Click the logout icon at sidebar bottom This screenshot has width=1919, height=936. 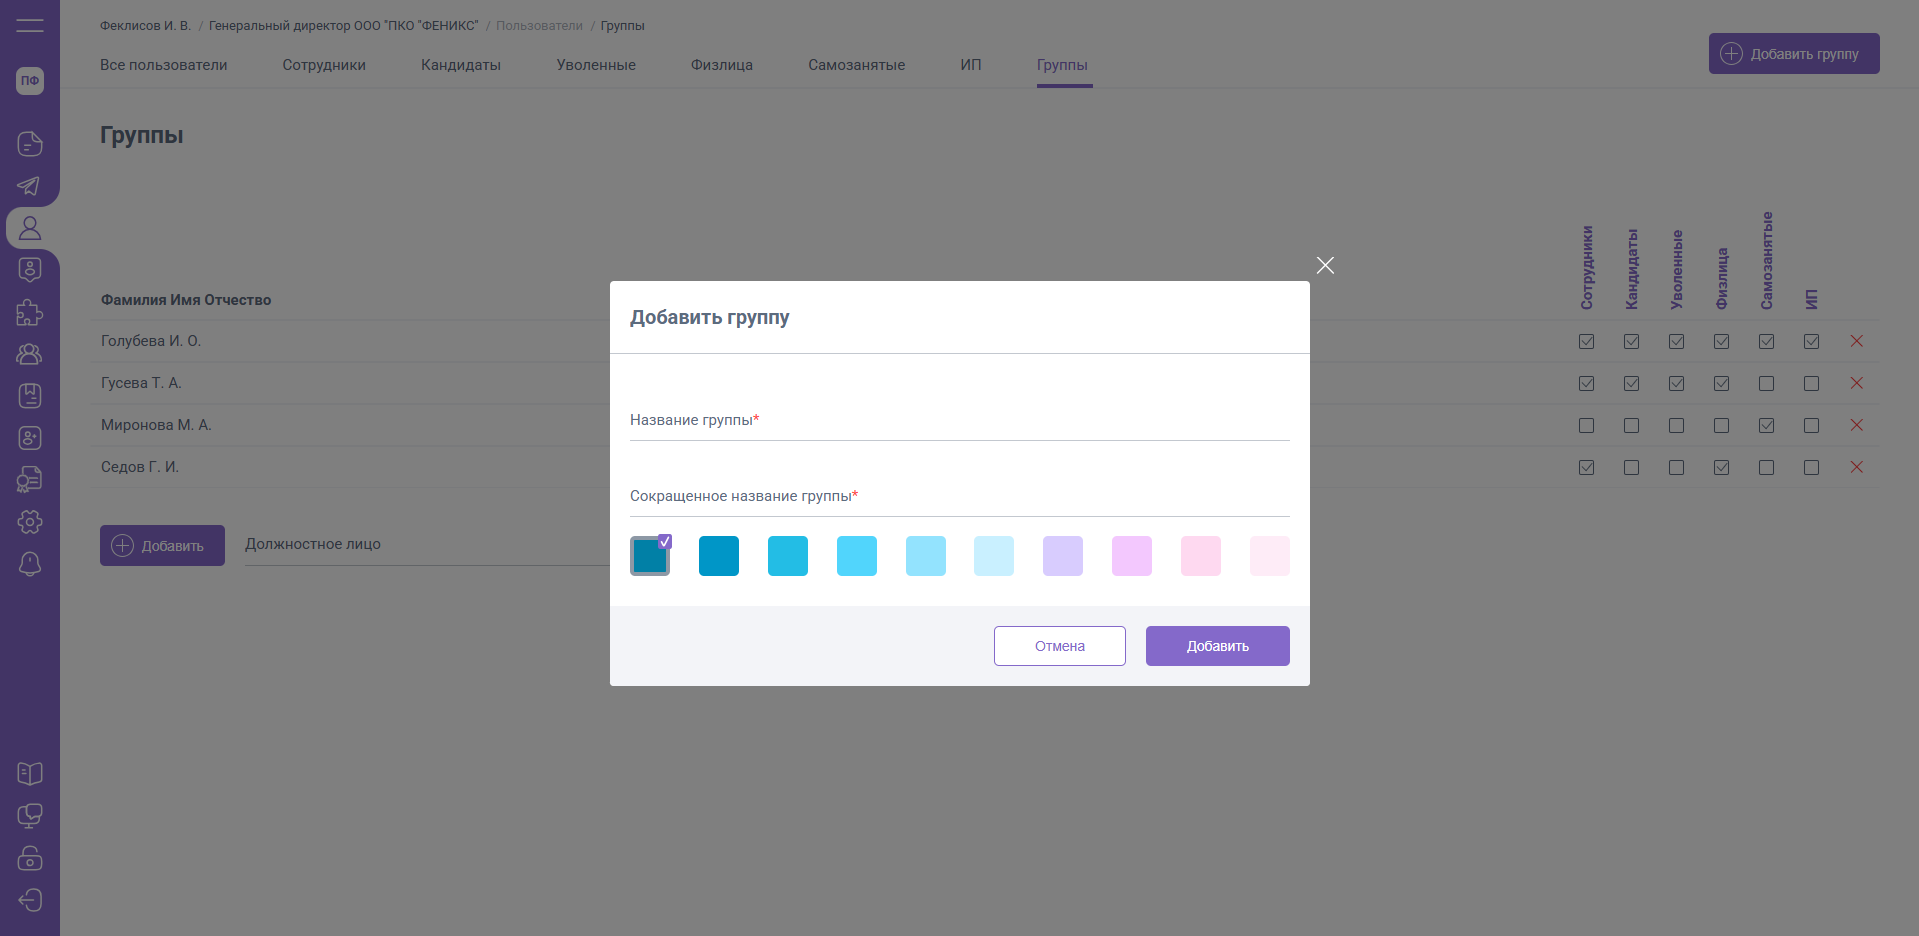click(x=30, y=900)
